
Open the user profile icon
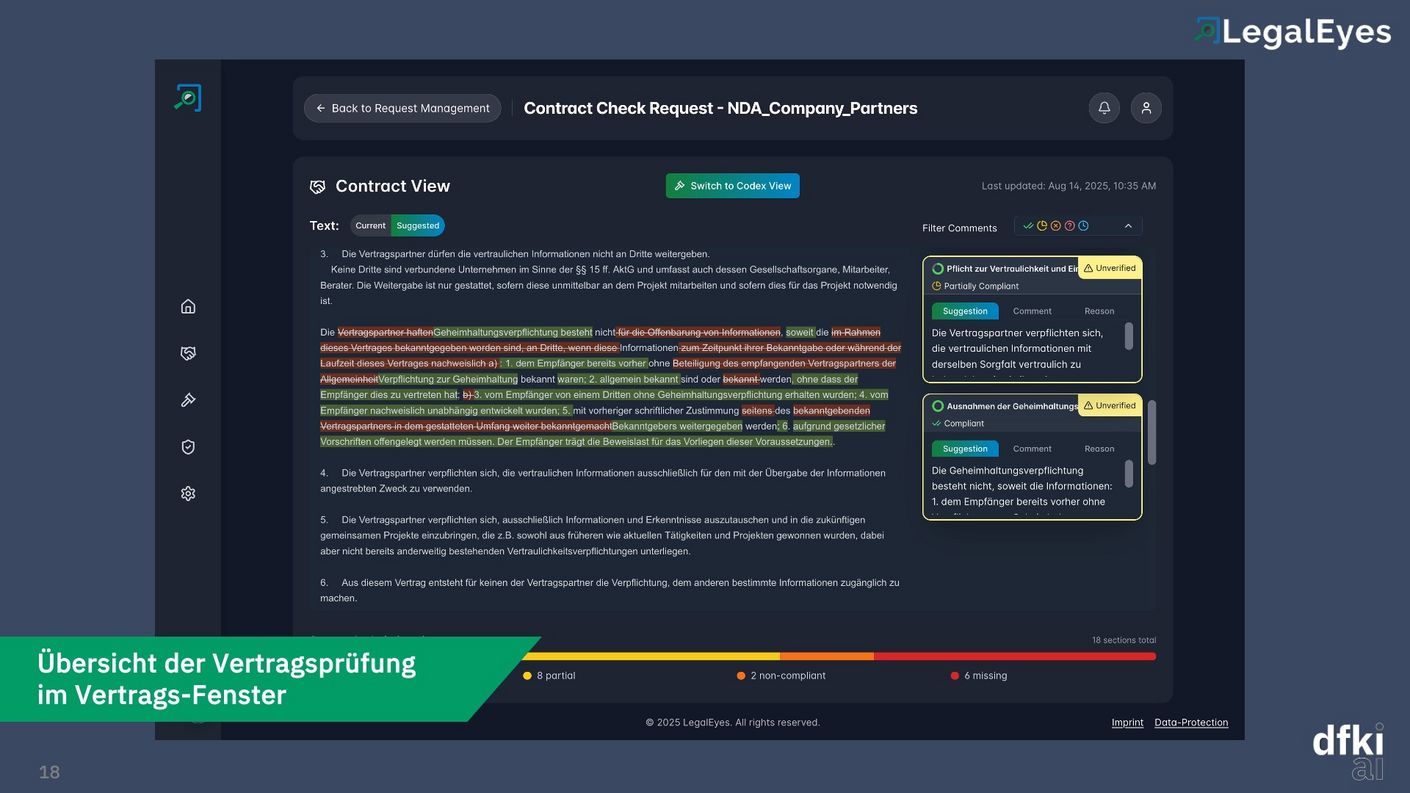pyautogui.click(x=1146, y=108)
